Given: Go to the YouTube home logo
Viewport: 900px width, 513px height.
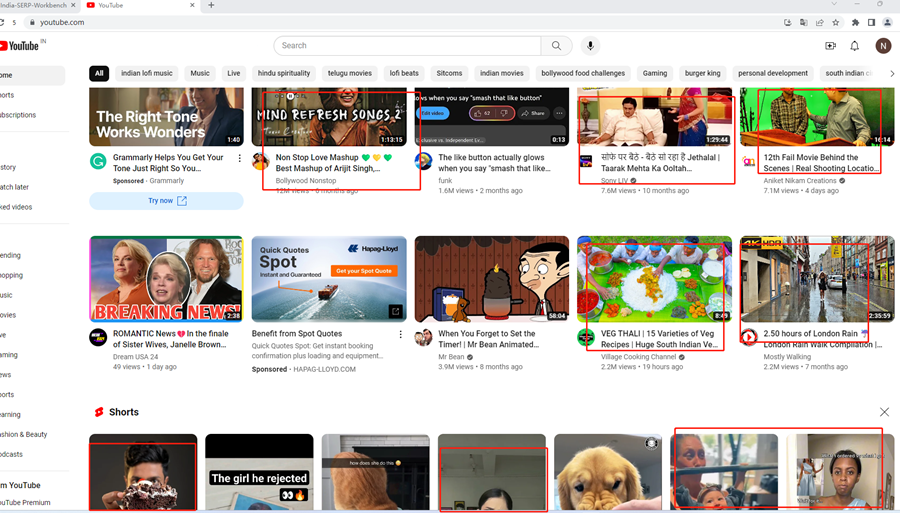Looking at the screenshot, I should click(21, 46).
